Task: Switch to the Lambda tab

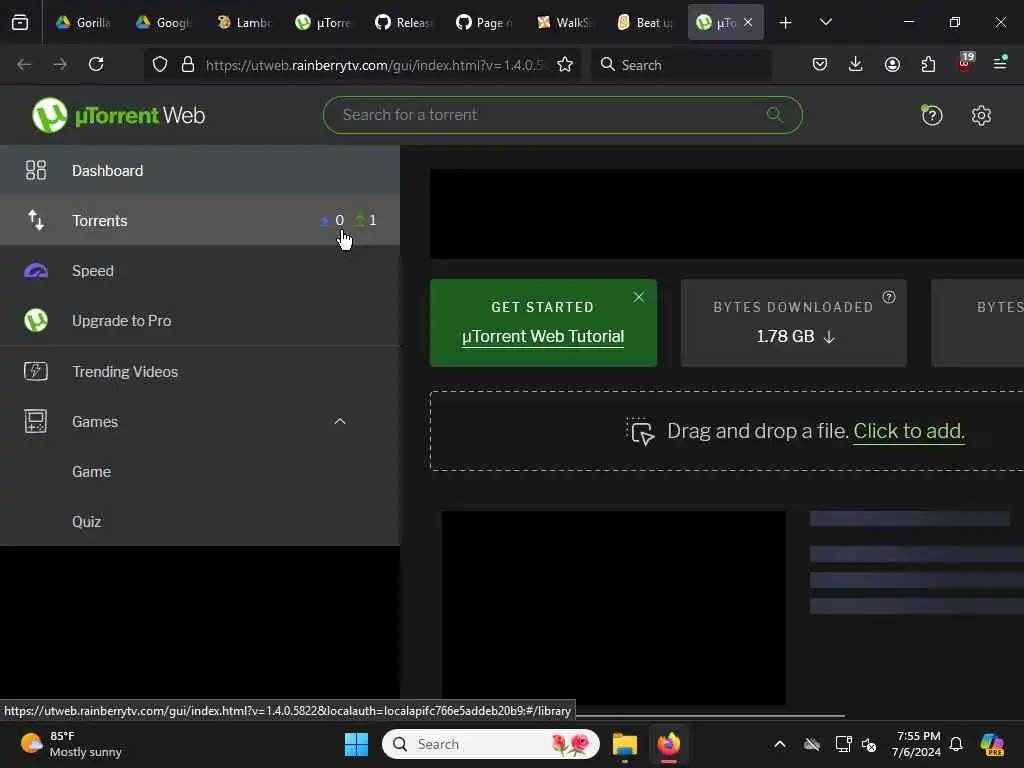Action: tap(244, 23)
